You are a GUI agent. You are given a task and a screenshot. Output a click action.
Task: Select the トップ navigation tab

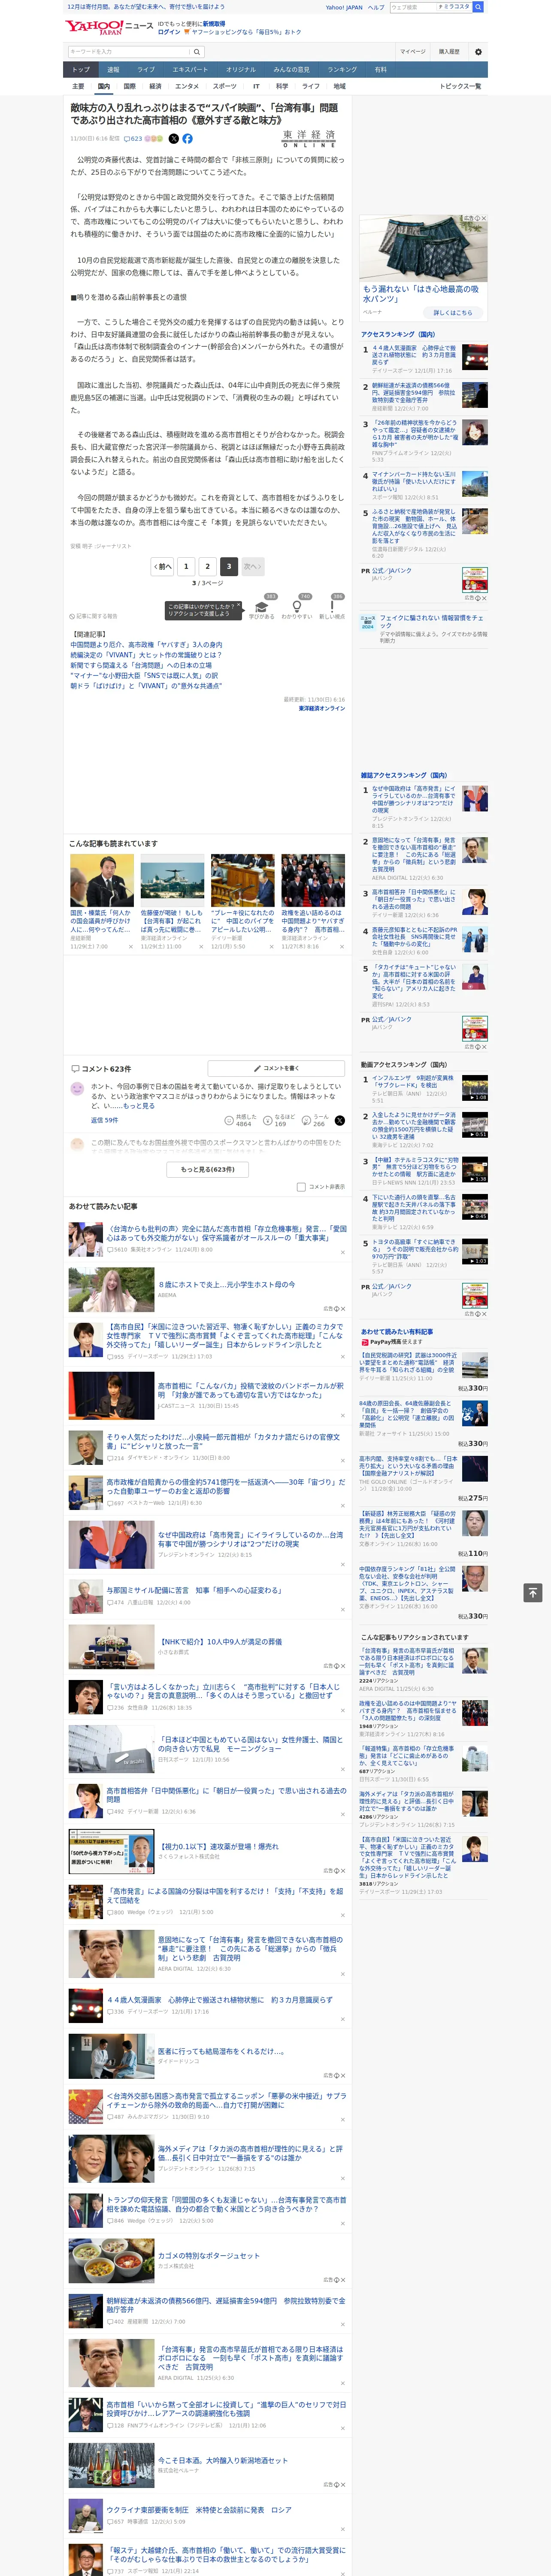pos(81,70)
